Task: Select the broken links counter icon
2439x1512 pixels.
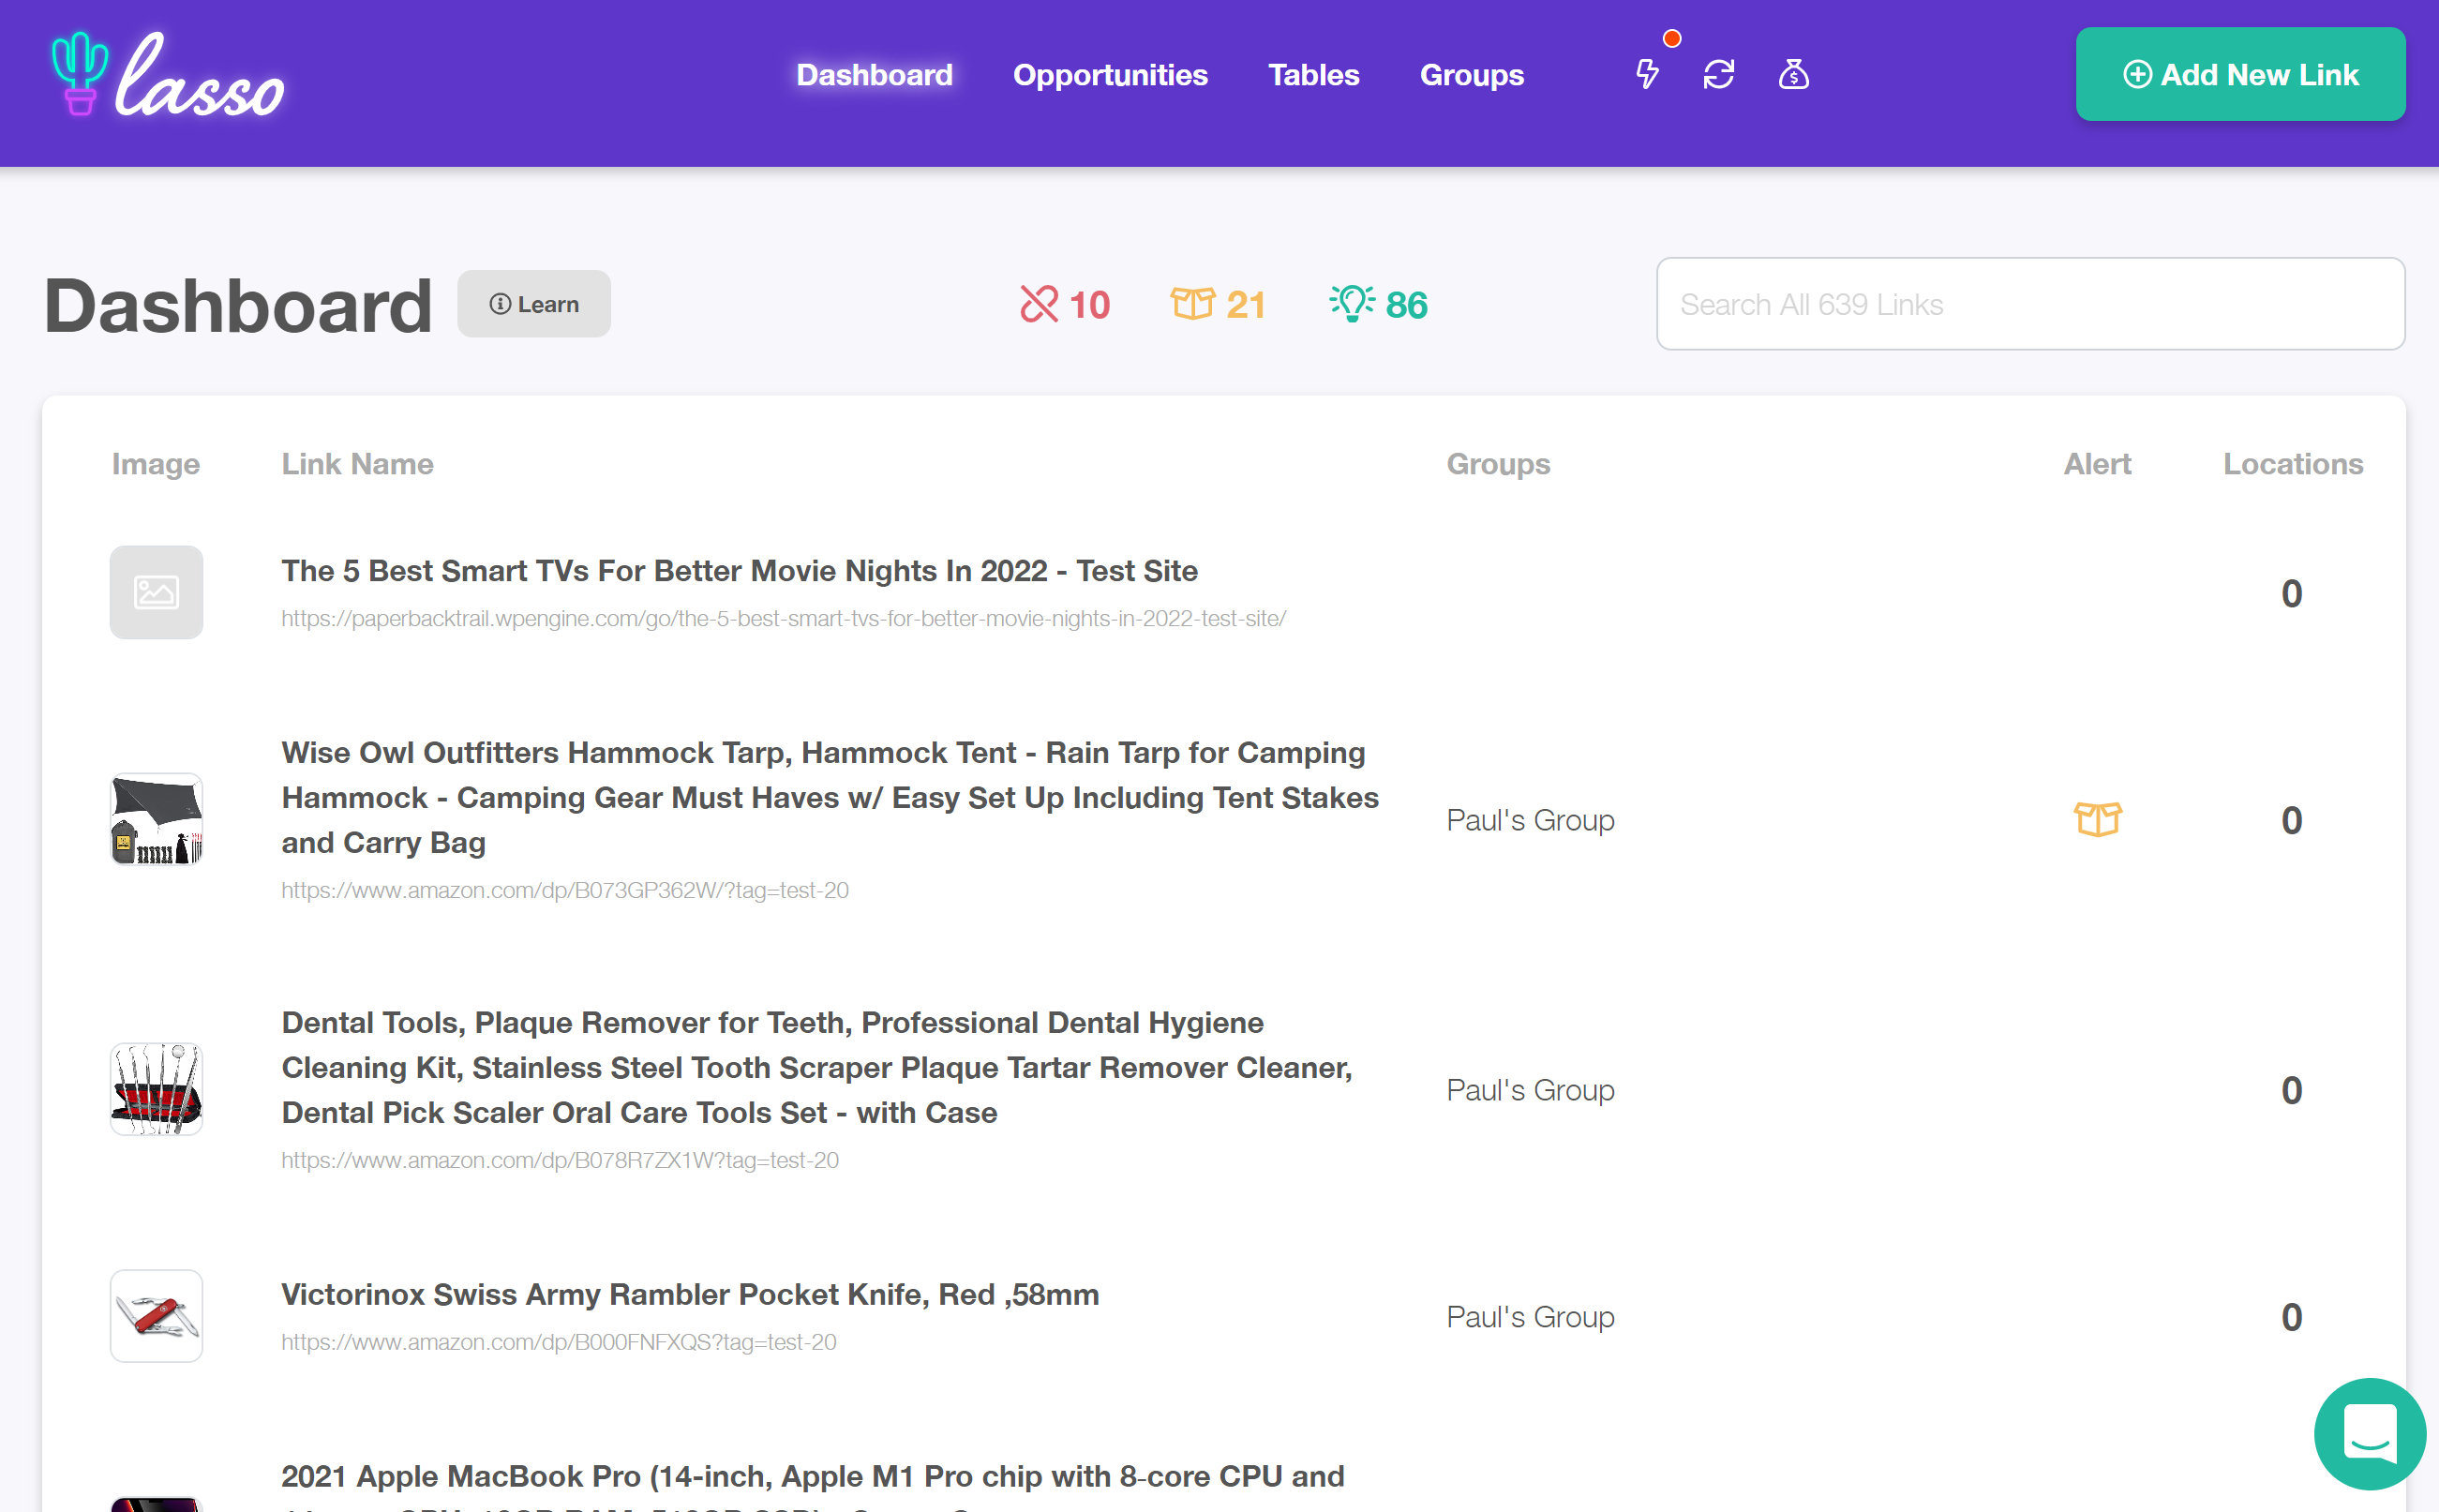Action: click(x=1041, y=304)
